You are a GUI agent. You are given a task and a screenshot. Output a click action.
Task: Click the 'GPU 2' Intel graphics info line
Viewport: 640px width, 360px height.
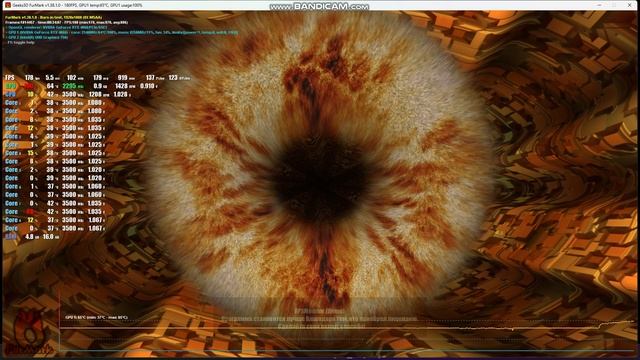pos(38,37)
